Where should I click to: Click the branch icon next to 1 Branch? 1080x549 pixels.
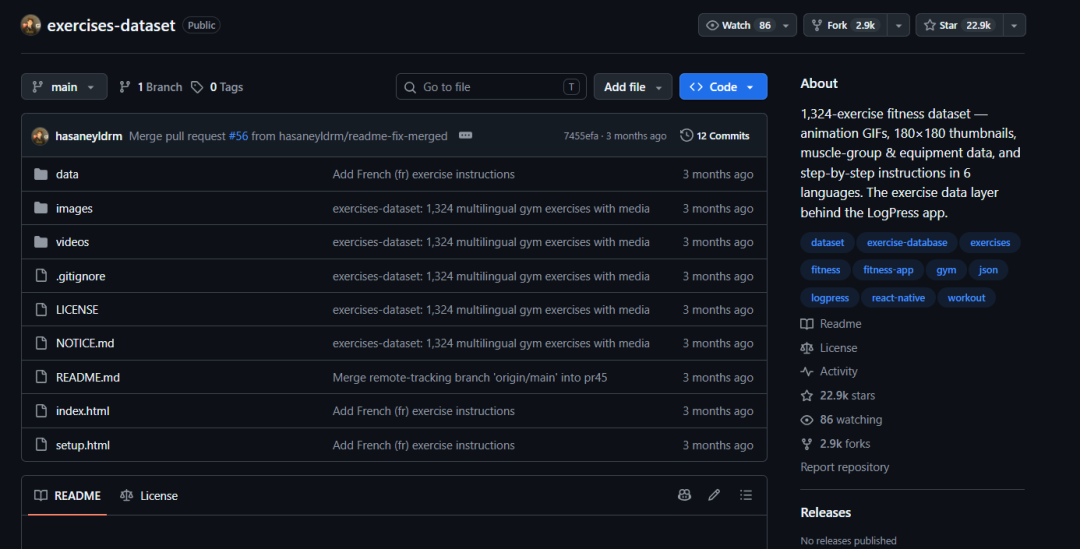pyautogui.click(x=125, y=87)
